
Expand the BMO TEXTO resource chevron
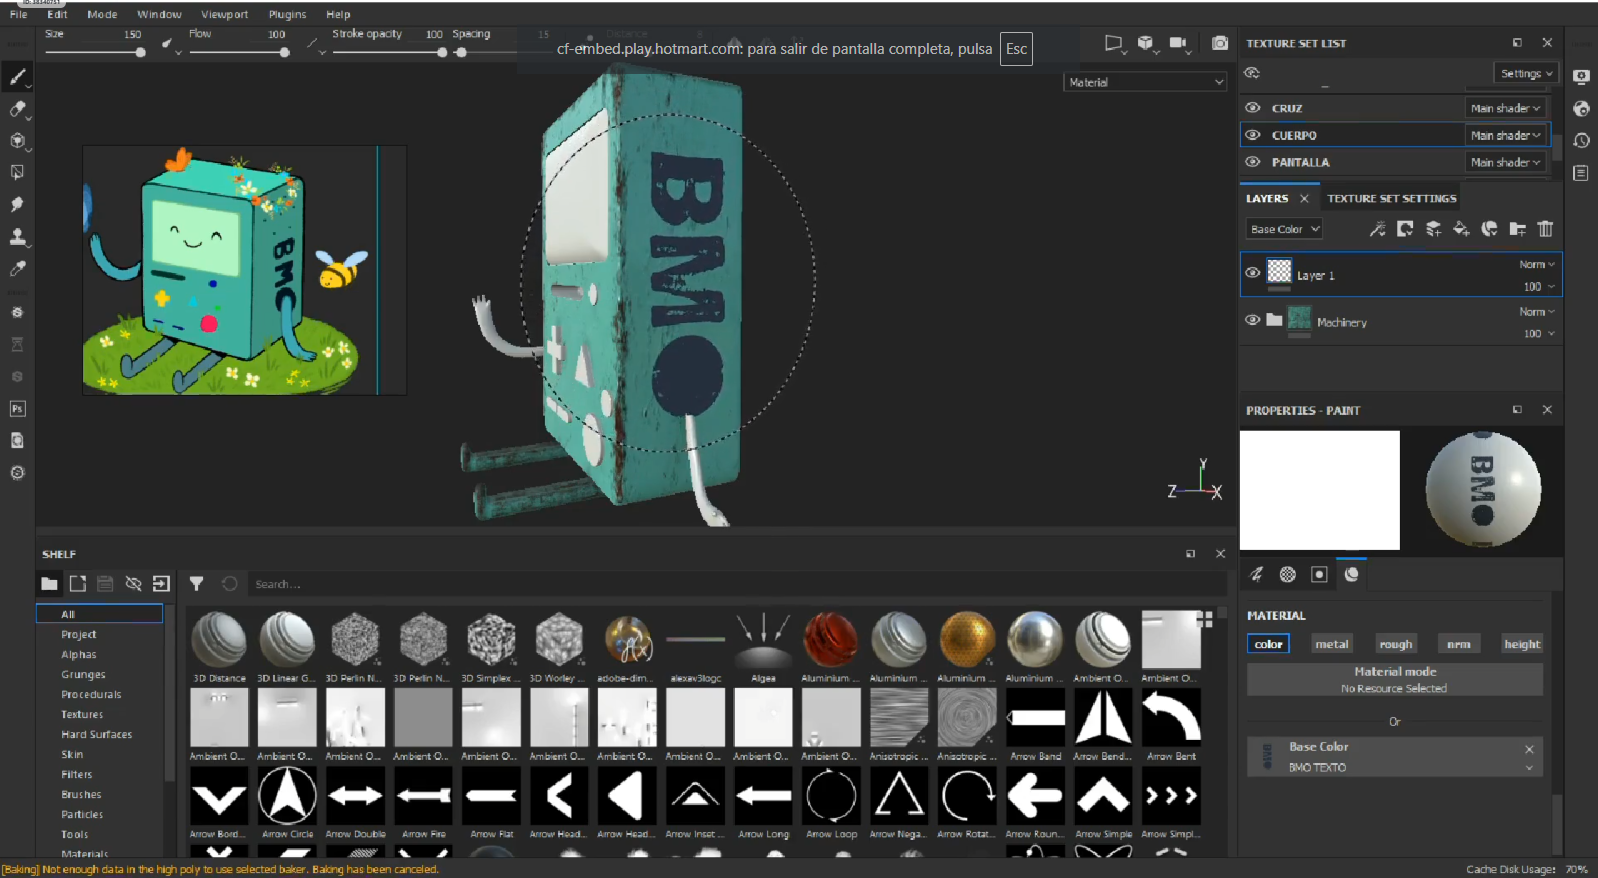pos(1529,768)
